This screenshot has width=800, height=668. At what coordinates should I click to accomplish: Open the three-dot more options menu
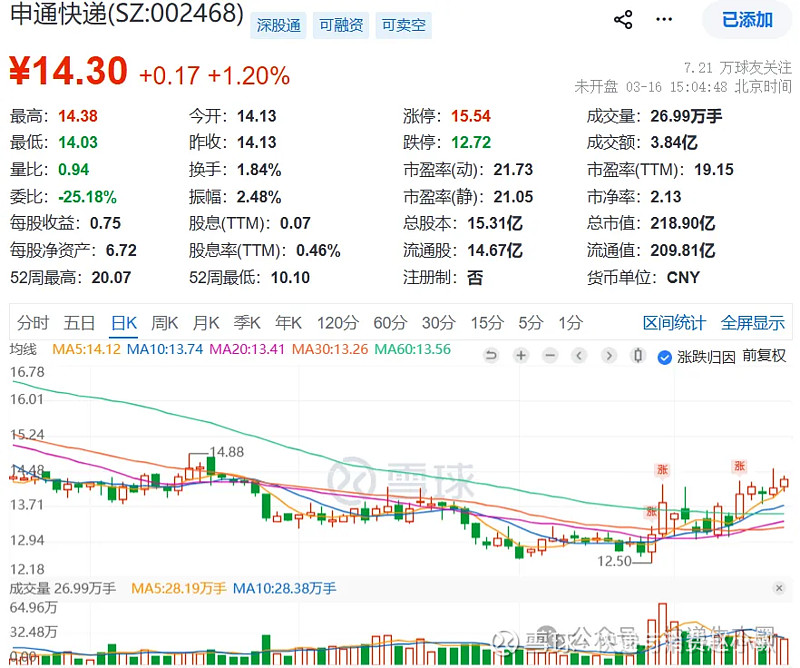(x=664, y=19)
